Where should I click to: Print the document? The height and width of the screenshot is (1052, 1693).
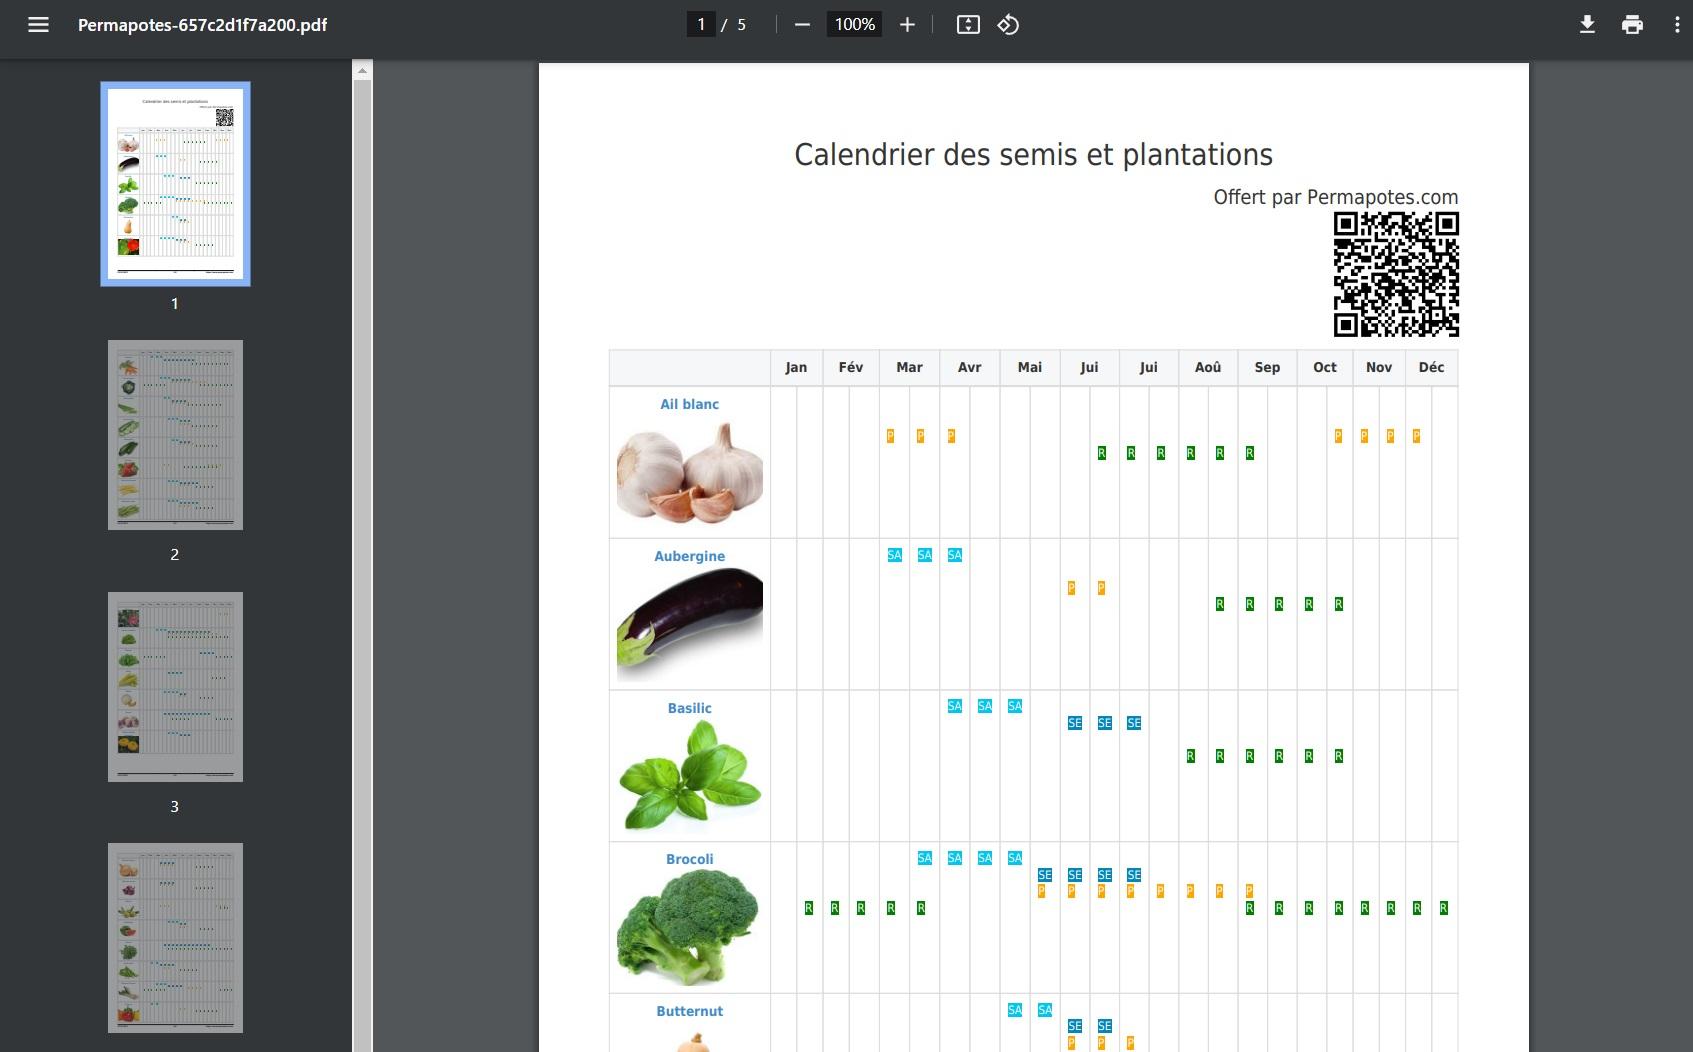(x=1632, y=25)
